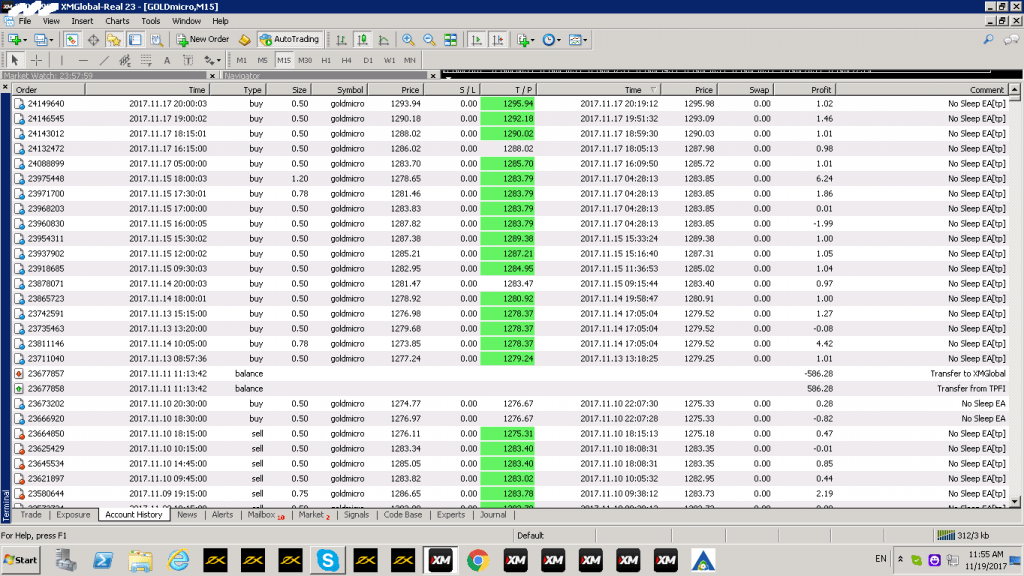Image resolution: width=1024 pixels, height=576 pixels.
Task: Switch to Bar Chart icon
Action: (341, 40)
